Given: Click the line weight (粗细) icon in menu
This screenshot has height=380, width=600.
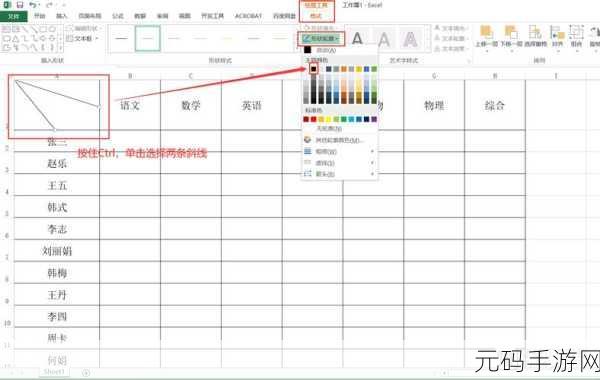Looking at the screenshot, I should coord(308,152).
